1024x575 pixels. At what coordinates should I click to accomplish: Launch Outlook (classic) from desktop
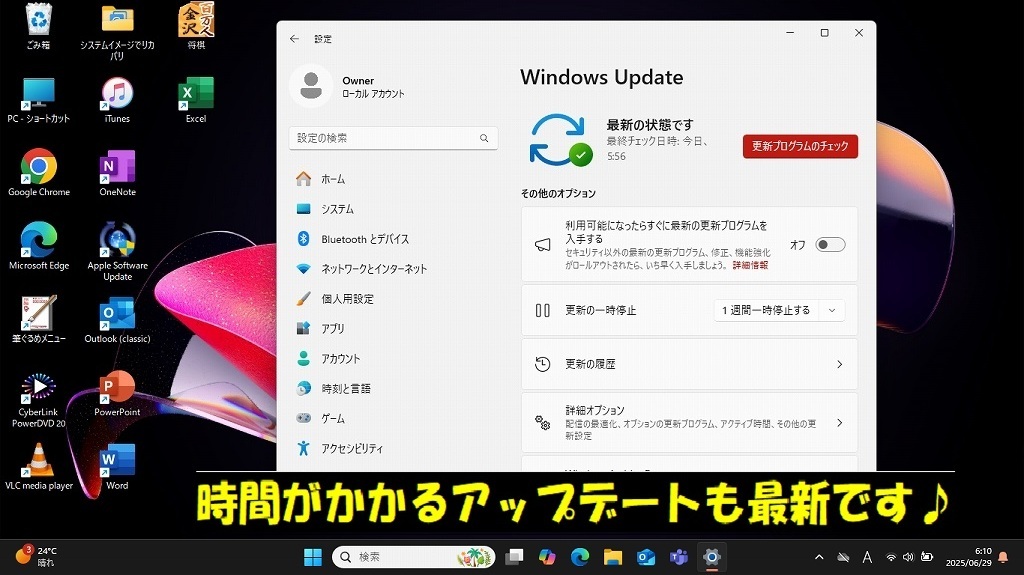point(118,320)
